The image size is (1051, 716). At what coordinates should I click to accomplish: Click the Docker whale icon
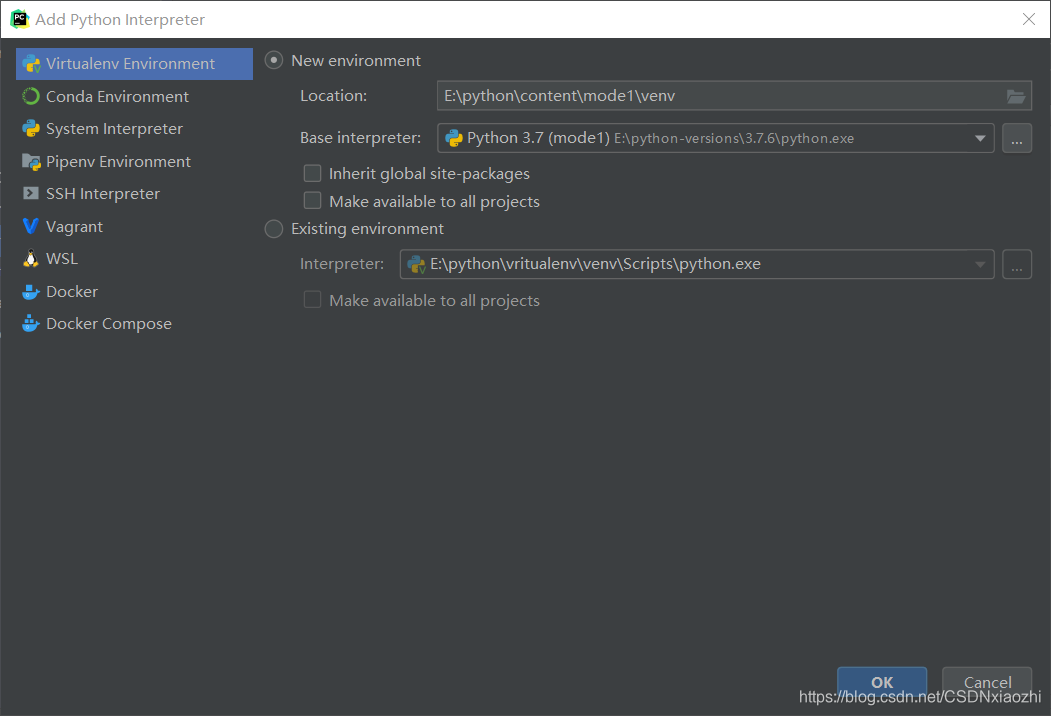[x=31, y=292]
